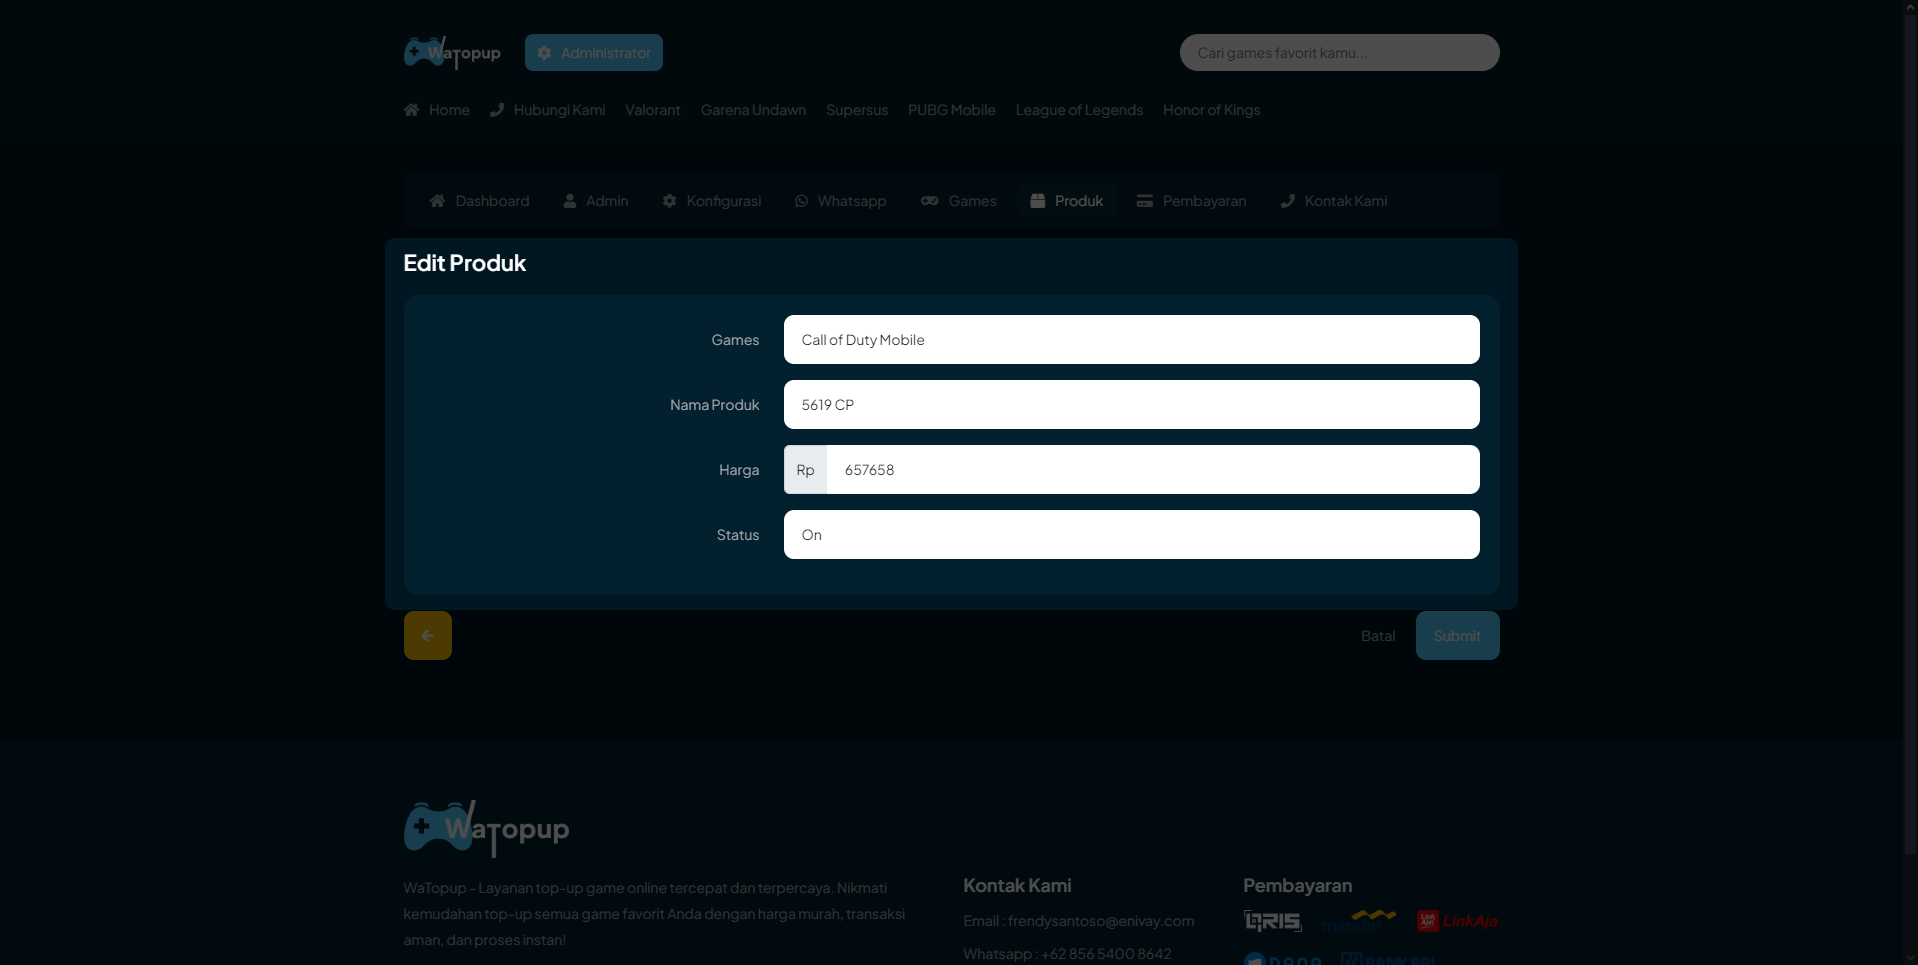
Task: Focus the Cari games favorit search box
Action: point(1340,53)
